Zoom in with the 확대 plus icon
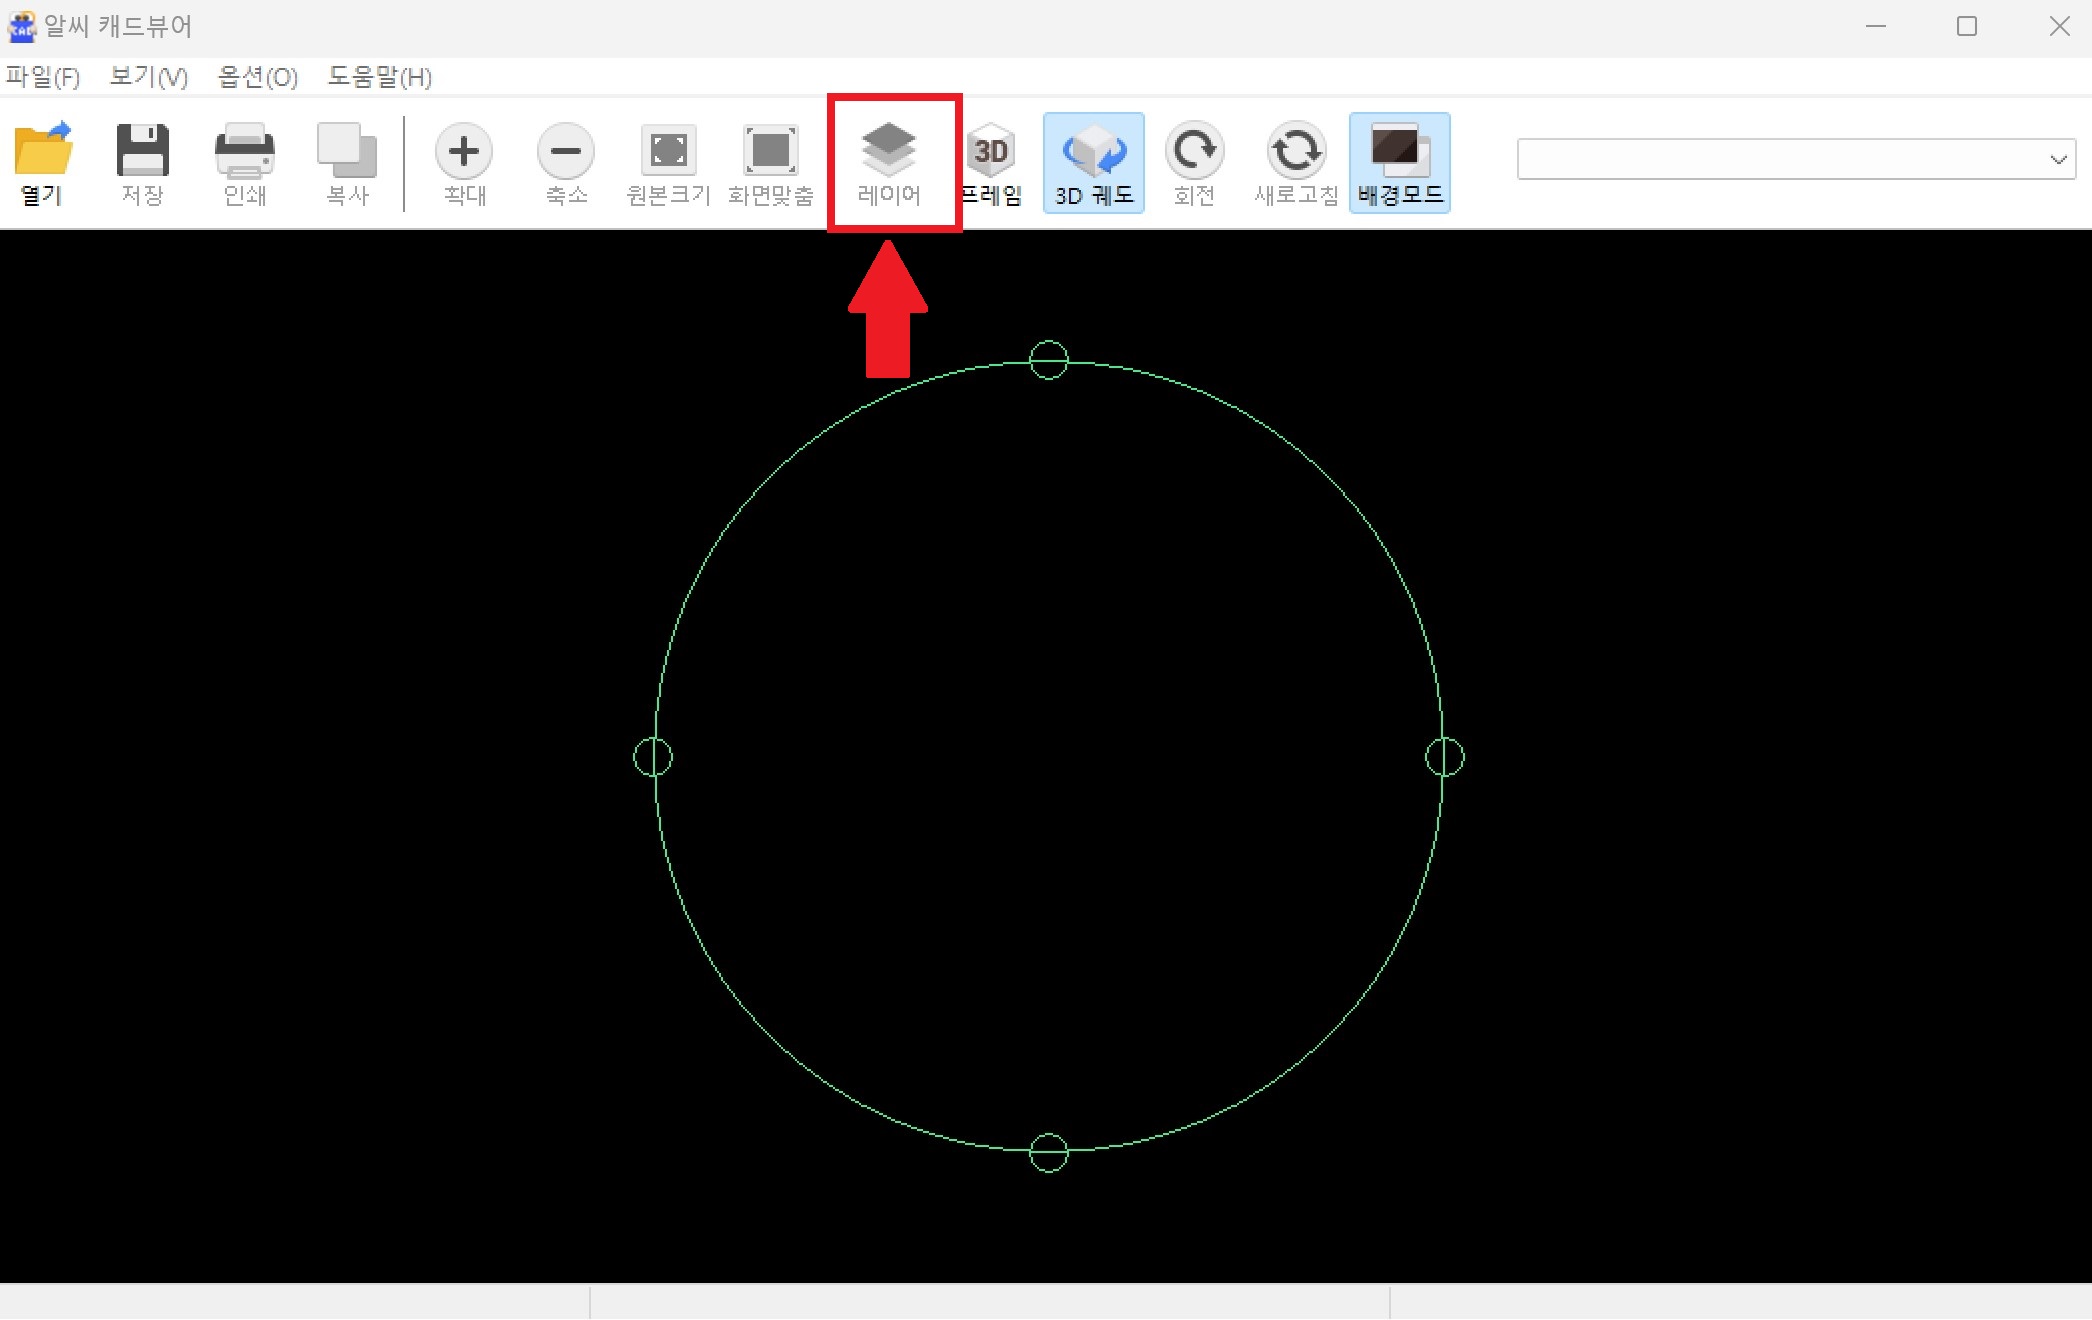Screen dimensions: 2092x1320 coord(464,162)
